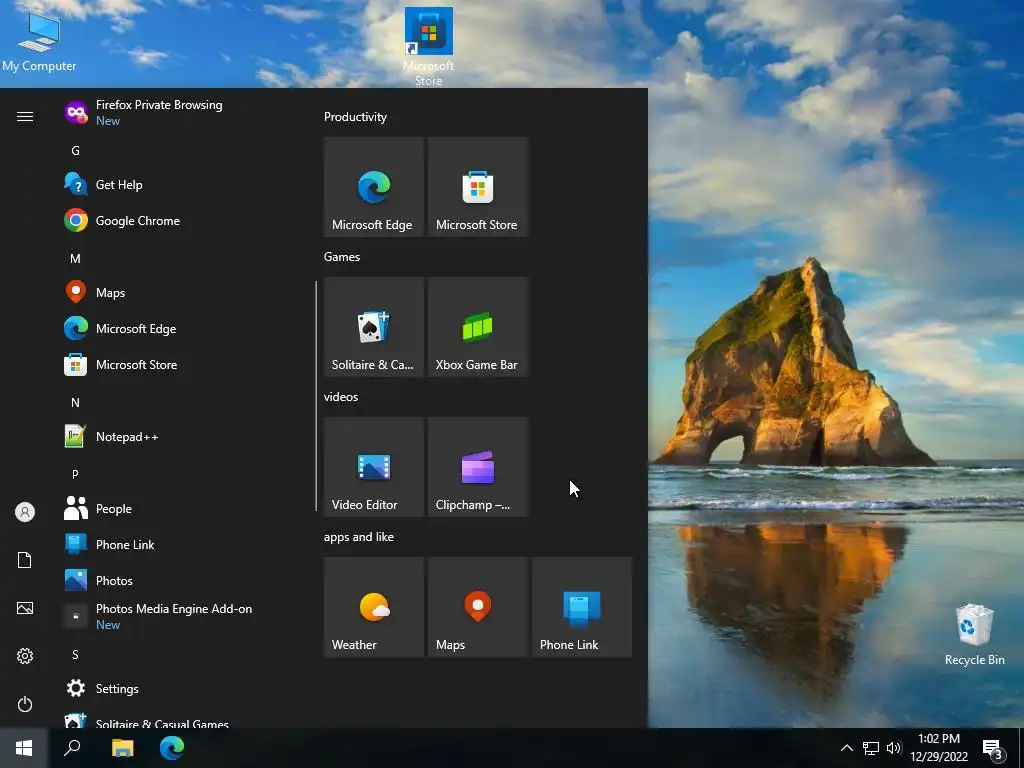This screenshot has width=1024, height=768.
Task: Open the Maps tile under apps and like
Action: pos(477,607)
